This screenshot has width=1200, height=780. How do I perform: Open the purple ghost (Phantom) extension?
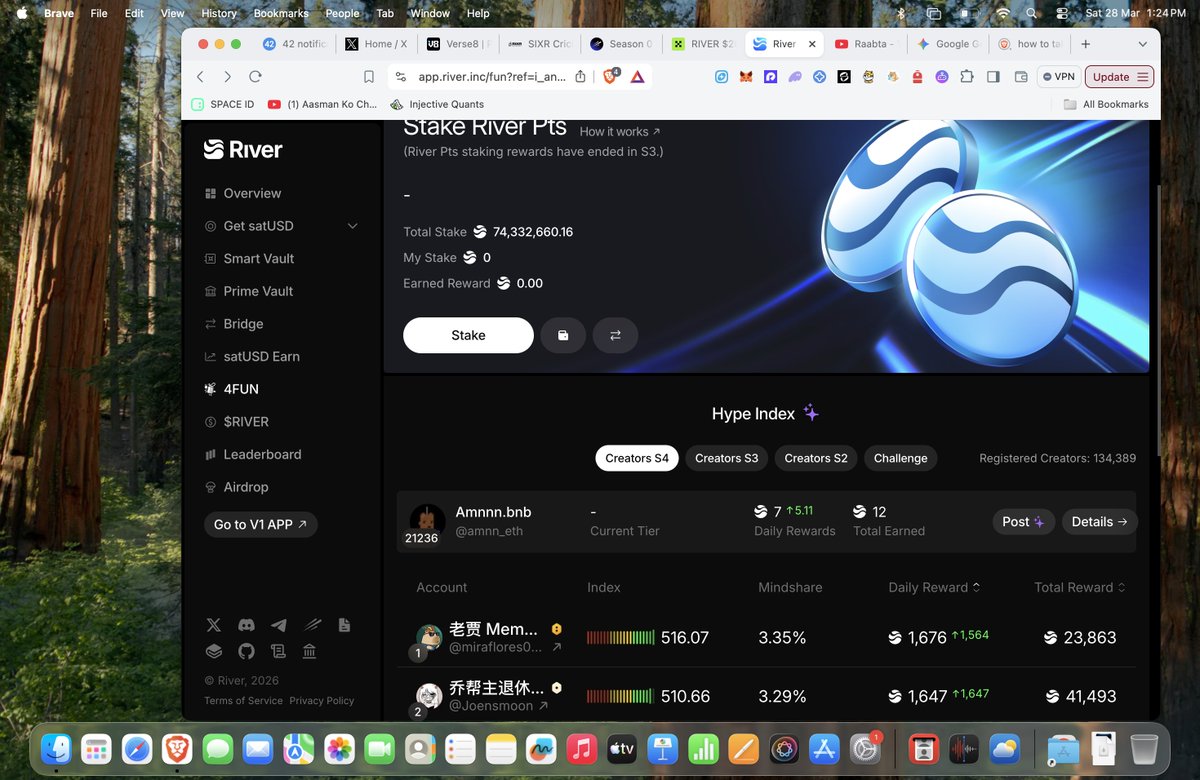pyautogui.click(x=795, y=77)
